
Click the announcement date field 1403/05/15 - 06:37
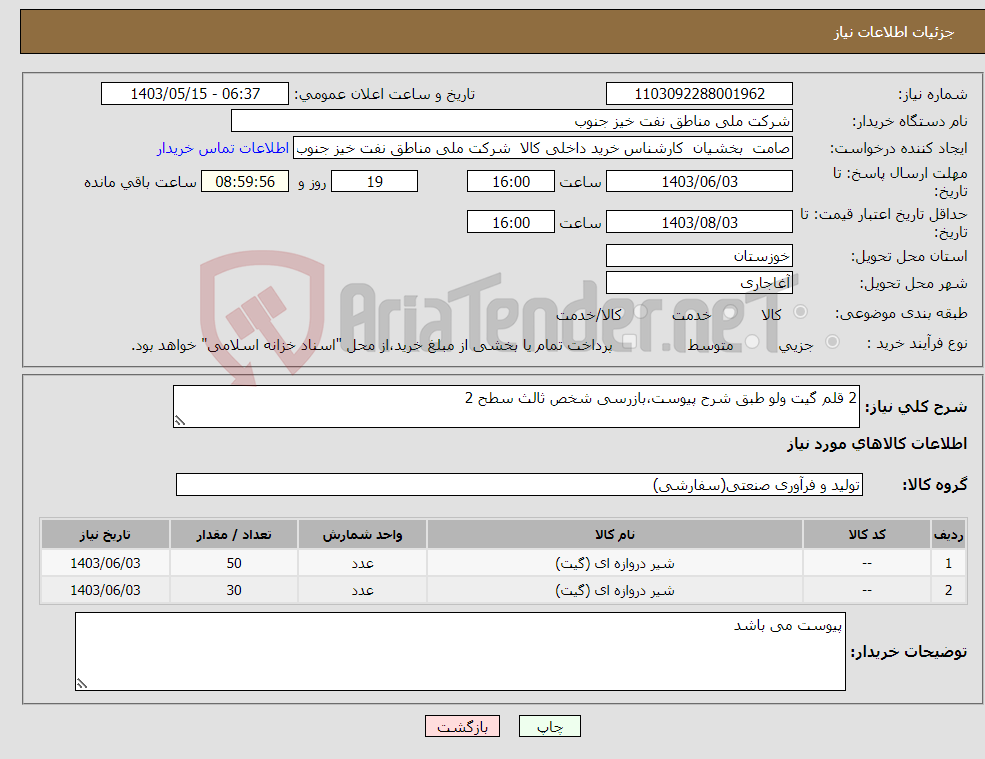(x=195, y=94)
